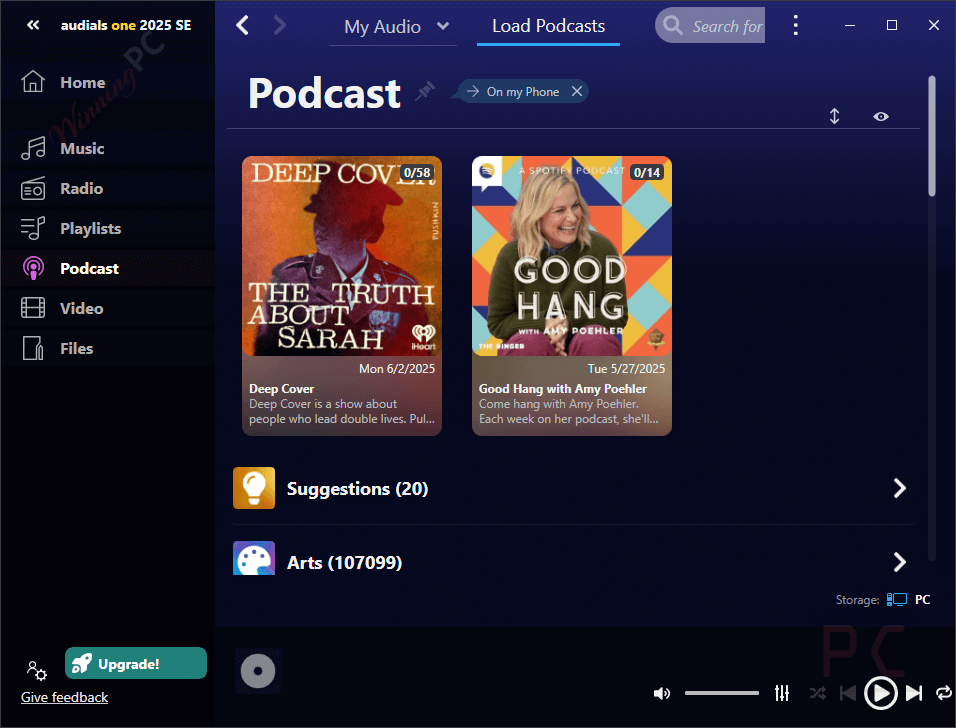Collapse the sidebar with double-arrow icon

[33, 25]
